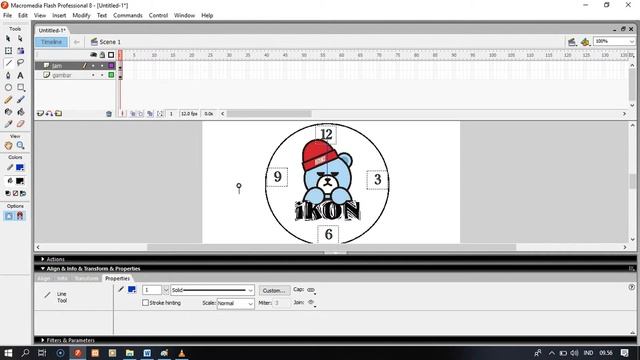Toggle visibility dot of jam layer
The image size is (640, 360).
93,66
